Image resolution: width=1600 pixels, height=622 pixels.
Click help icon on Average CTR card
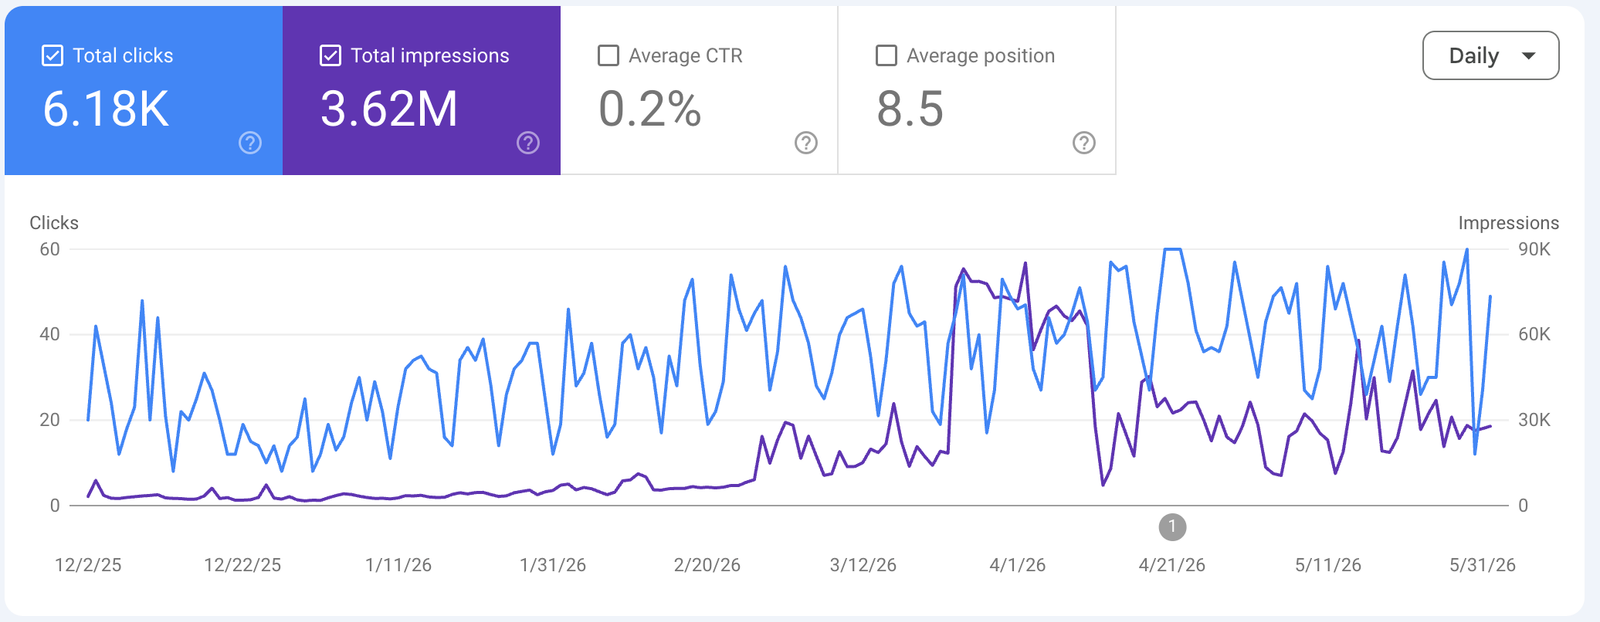[x=806, y=143]
